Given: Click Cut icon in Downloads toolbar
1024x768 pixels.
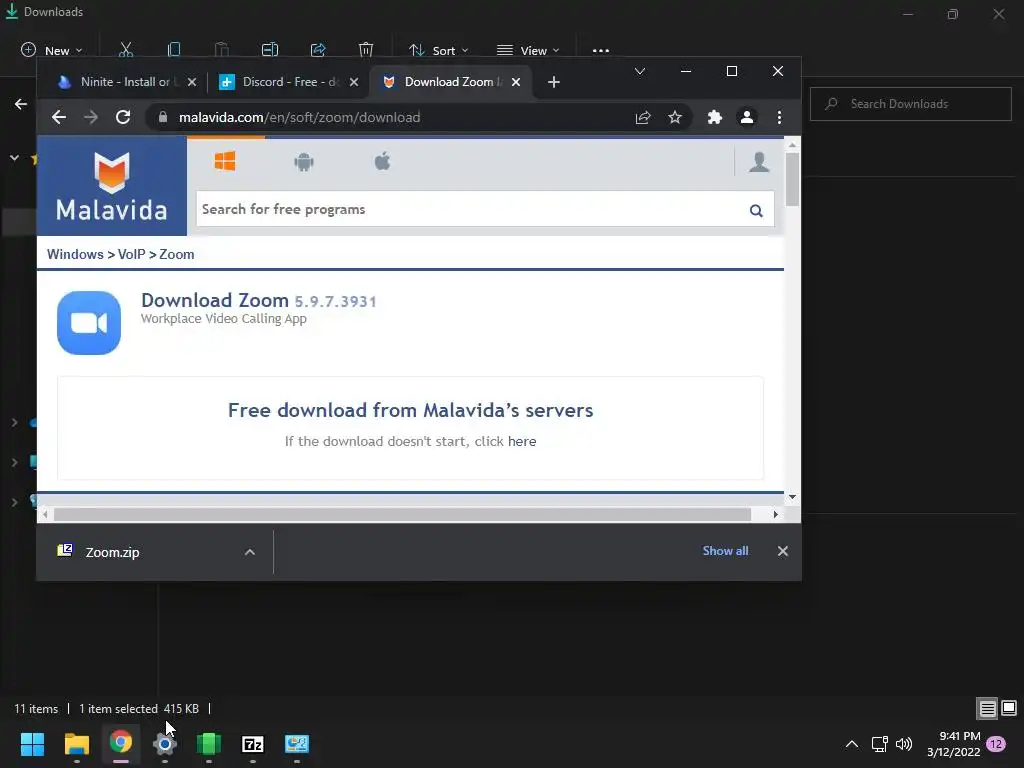Looking at the screenshot, I should pyautogui.click(x=126, y=50).
